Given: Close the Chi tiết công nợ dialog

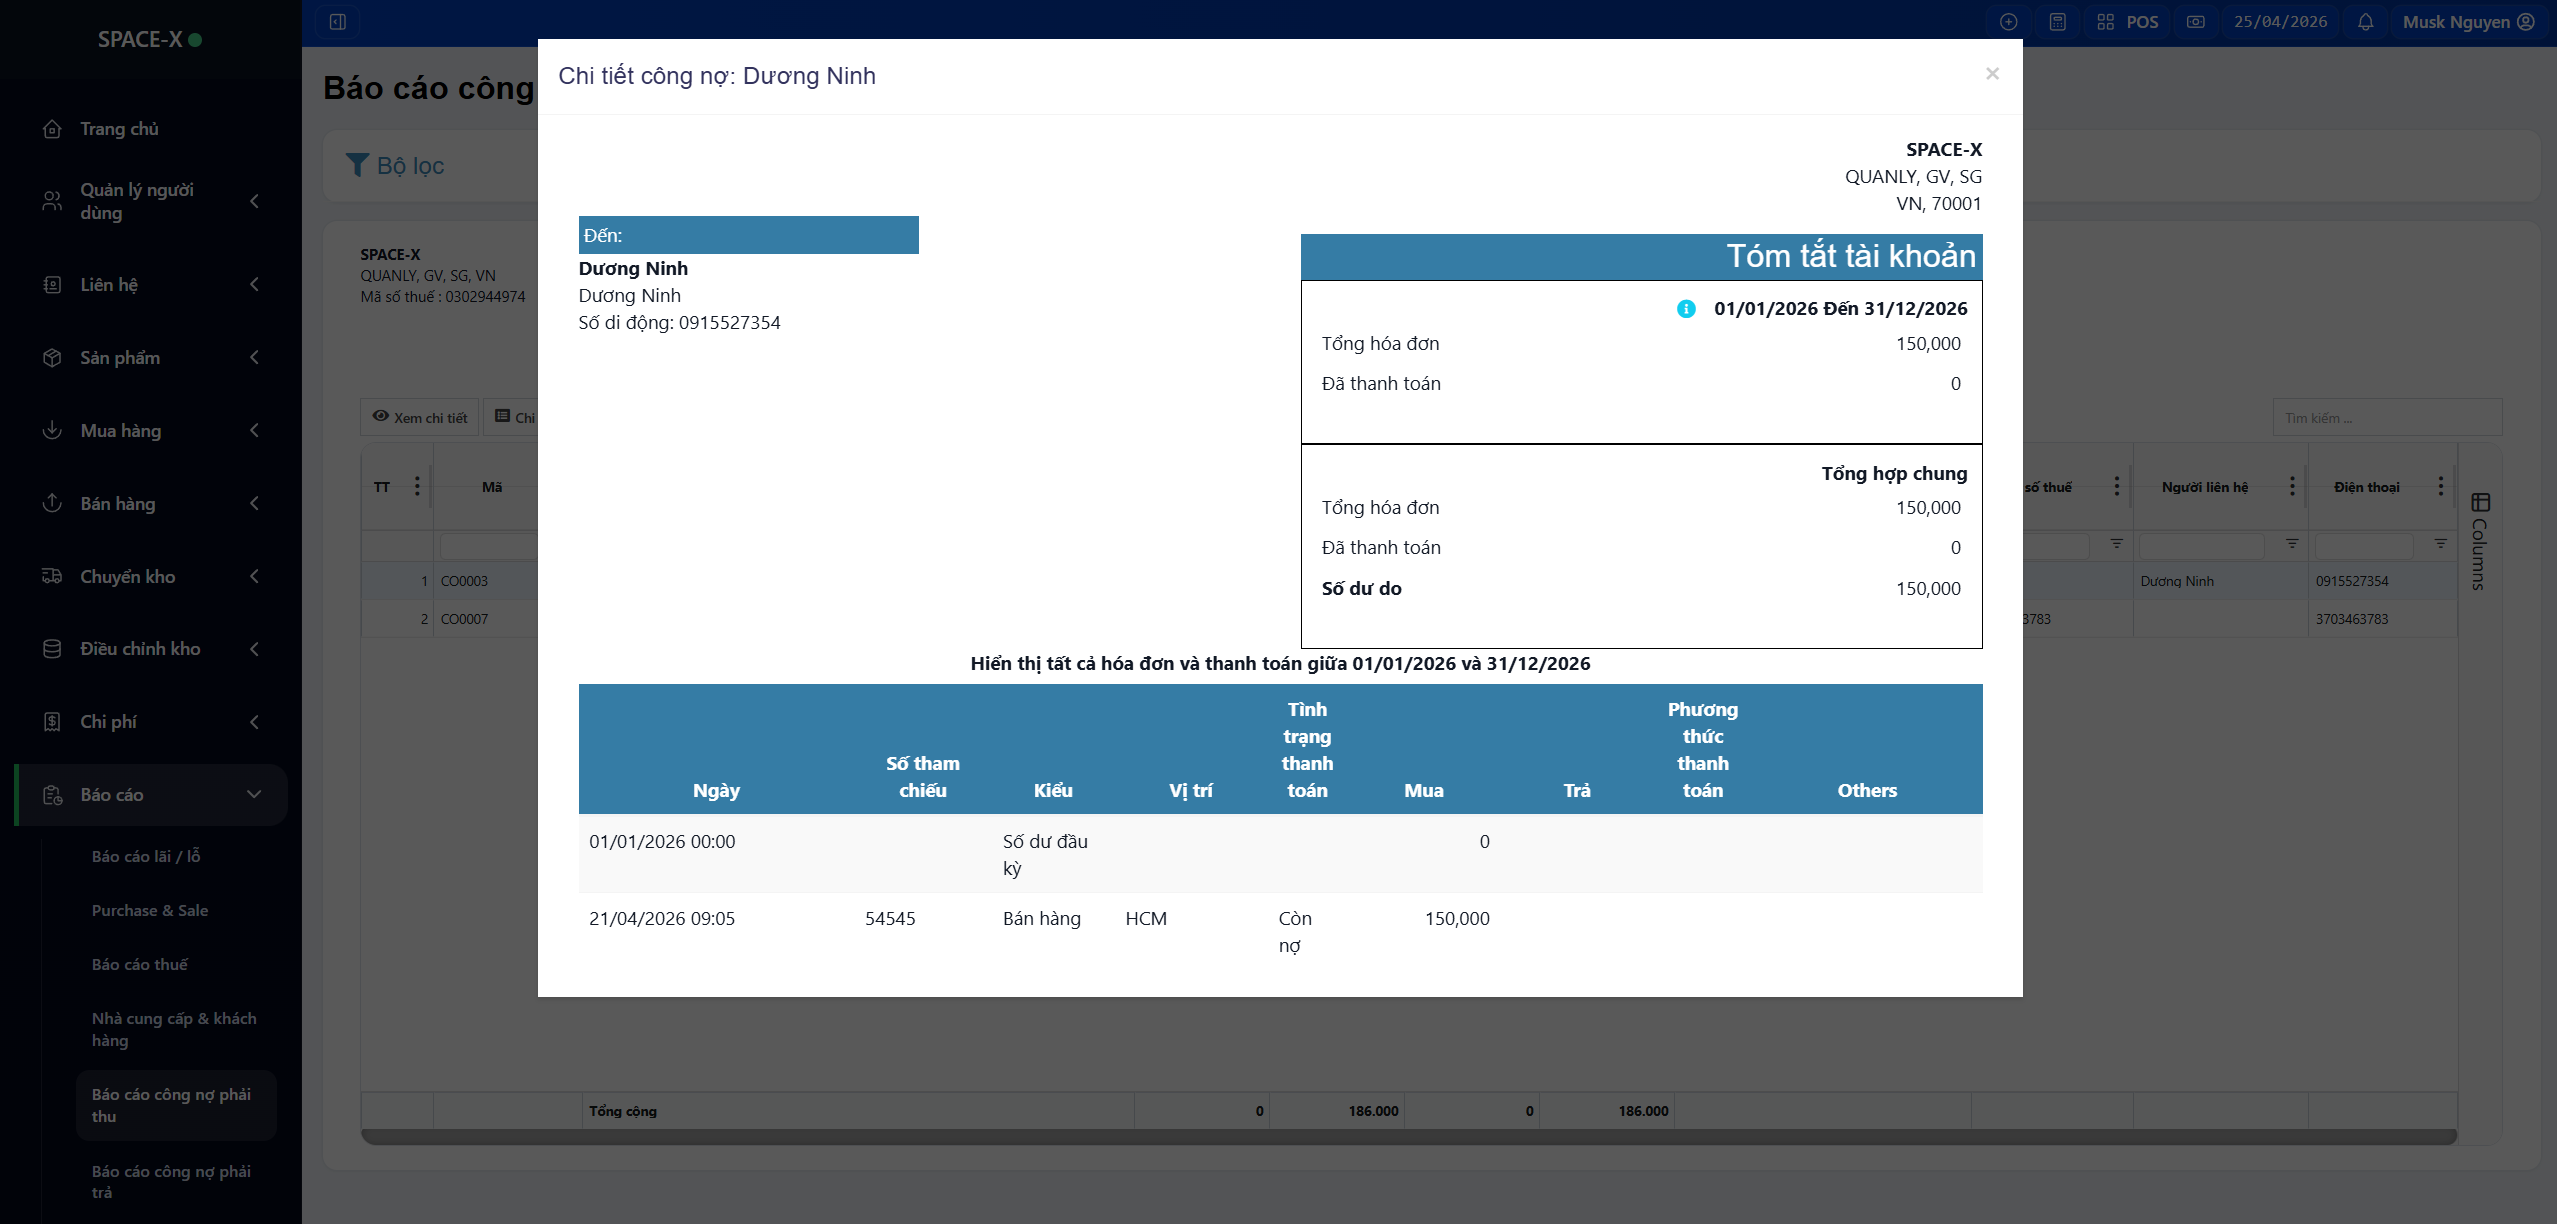Looking at the screenshot, I should pyautogui.click(x=1991, y=74).
